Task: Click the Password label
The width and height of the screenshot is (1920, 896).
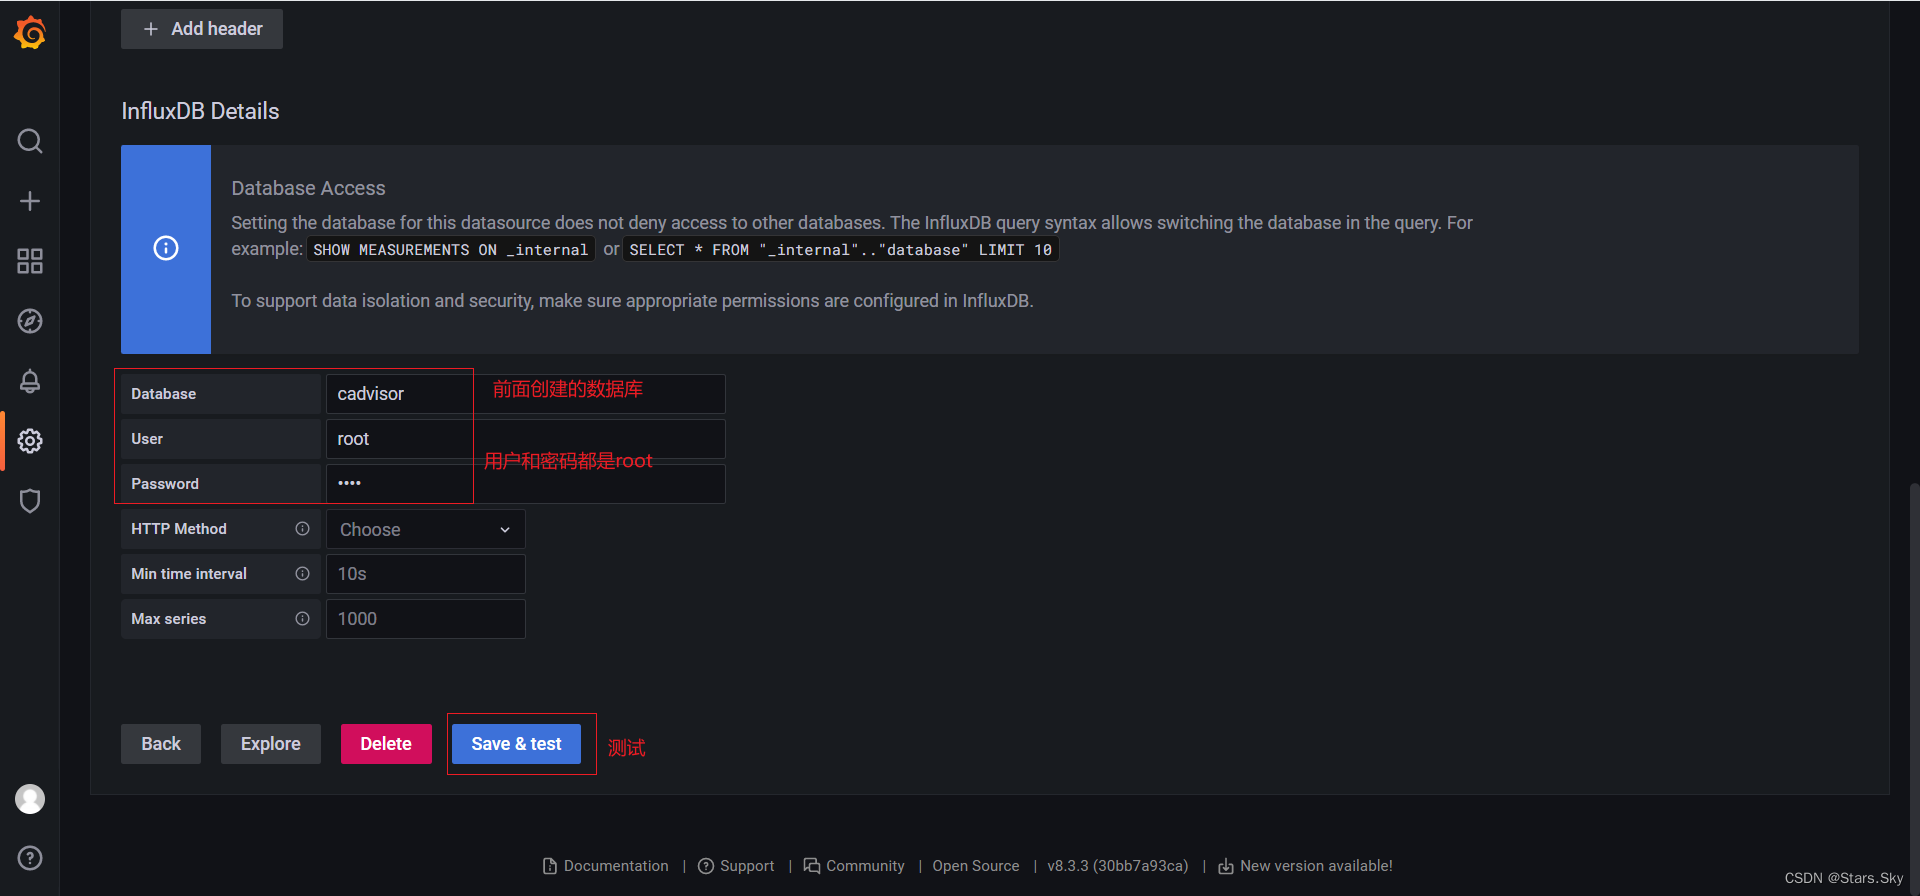Action: (x=165, y=484)
